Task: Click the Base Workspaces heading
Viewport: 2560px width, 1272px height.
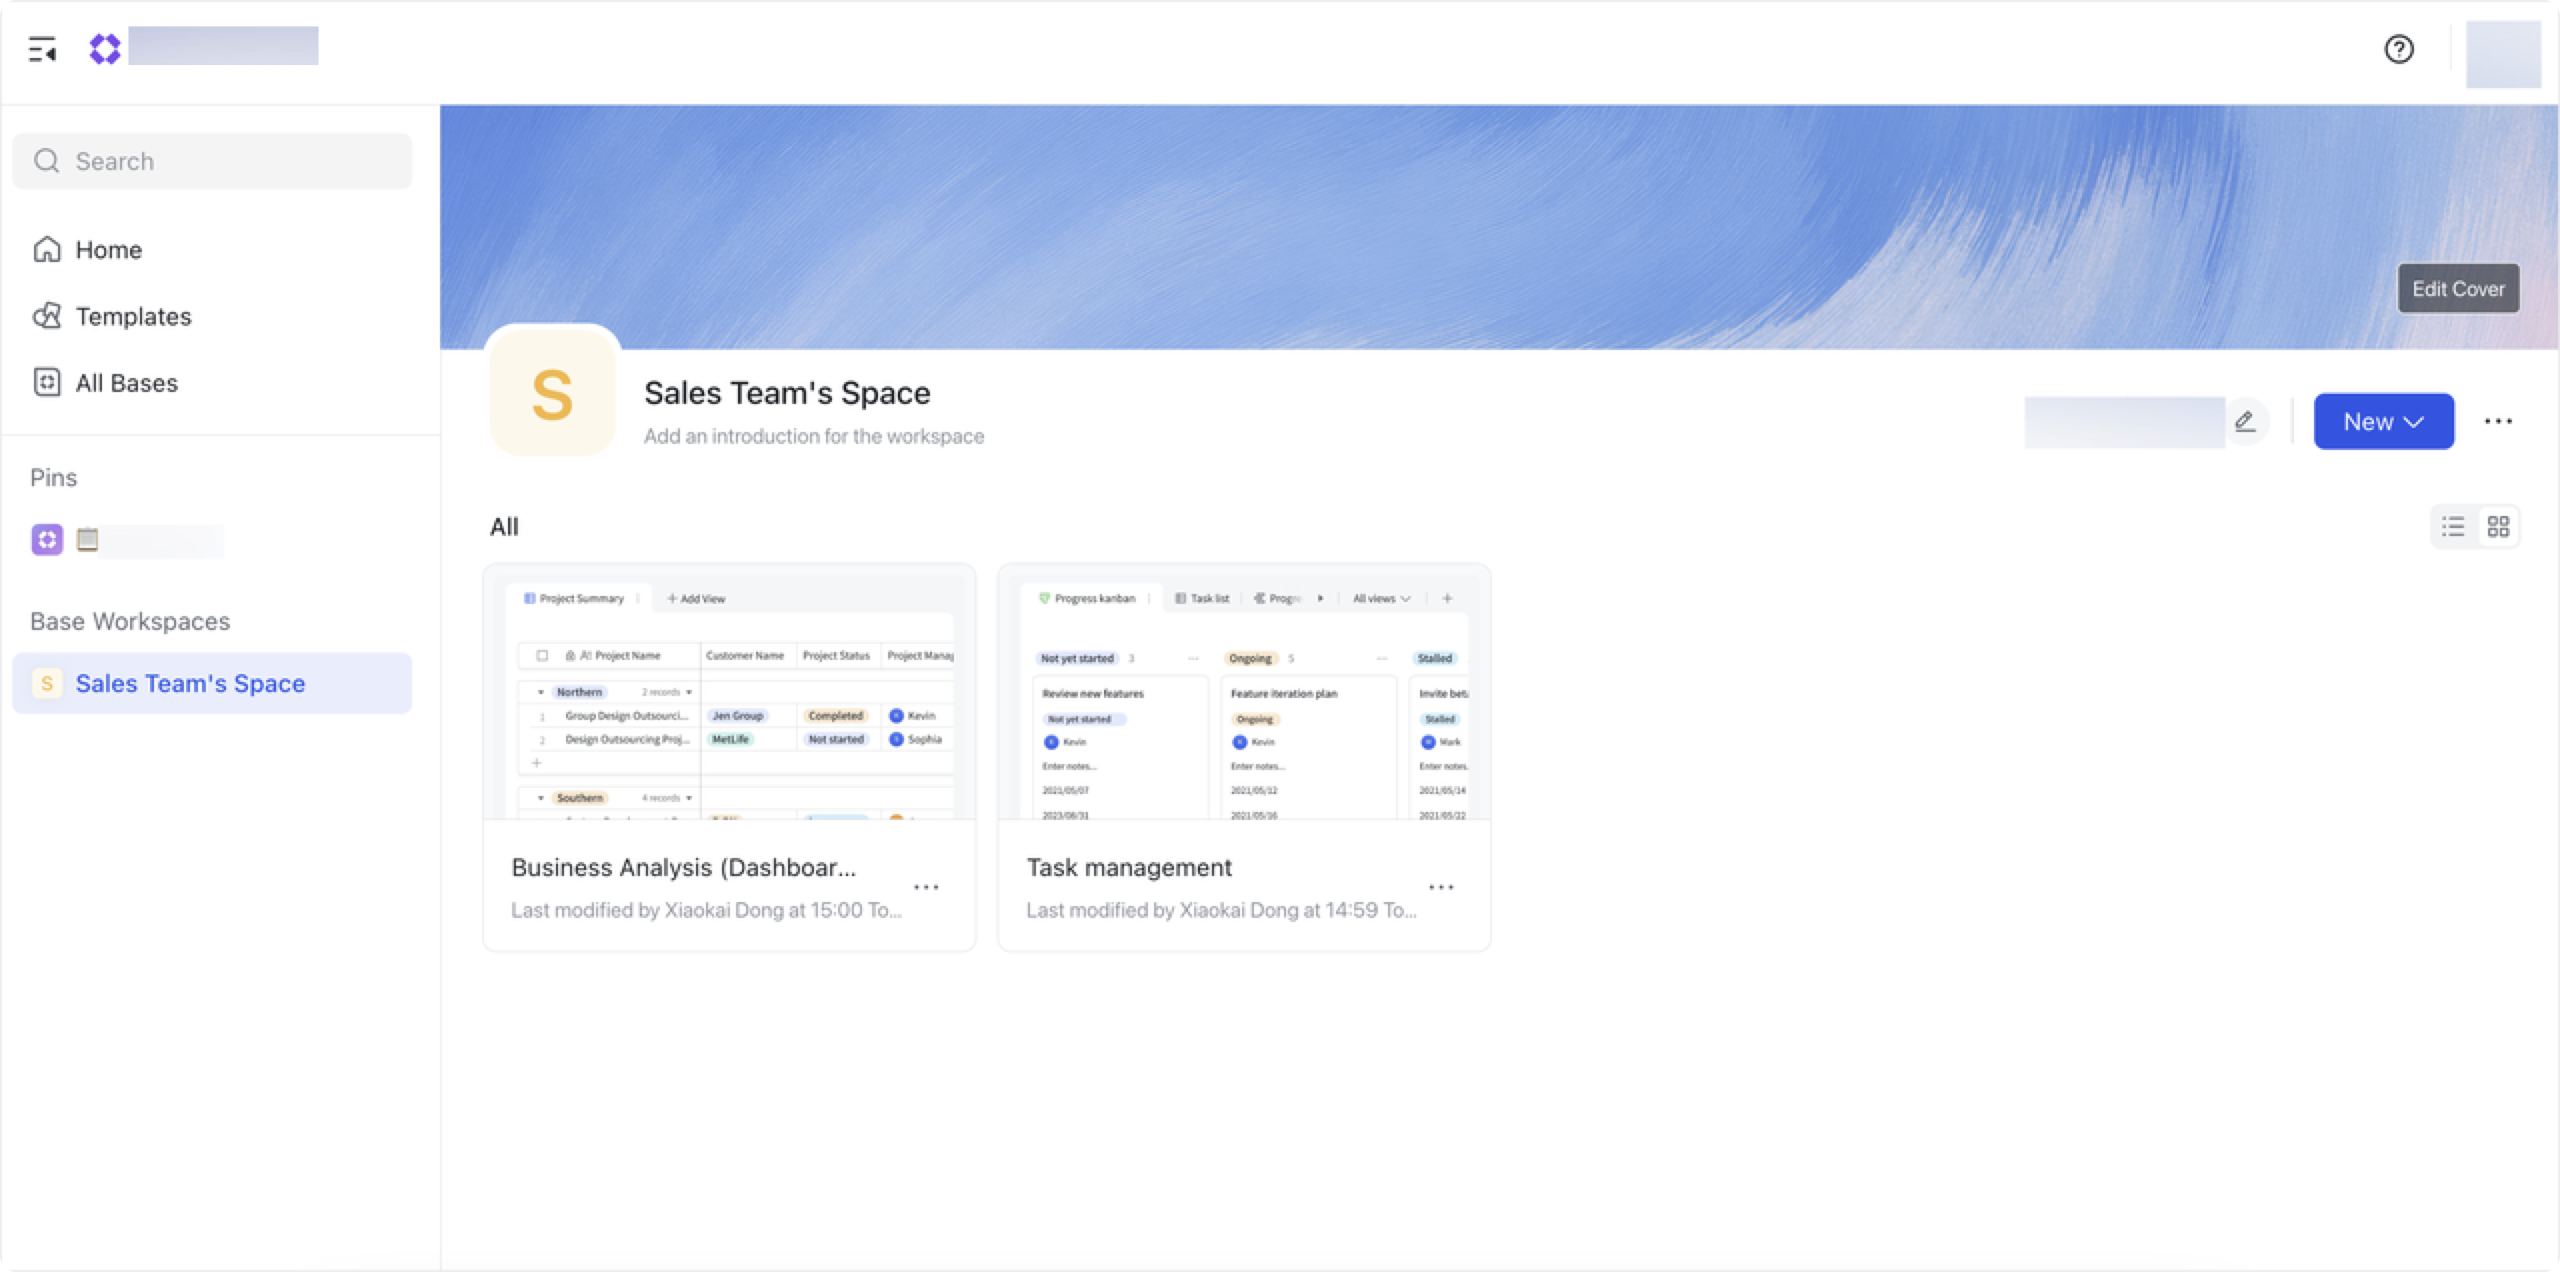Action: coord(130,621)
